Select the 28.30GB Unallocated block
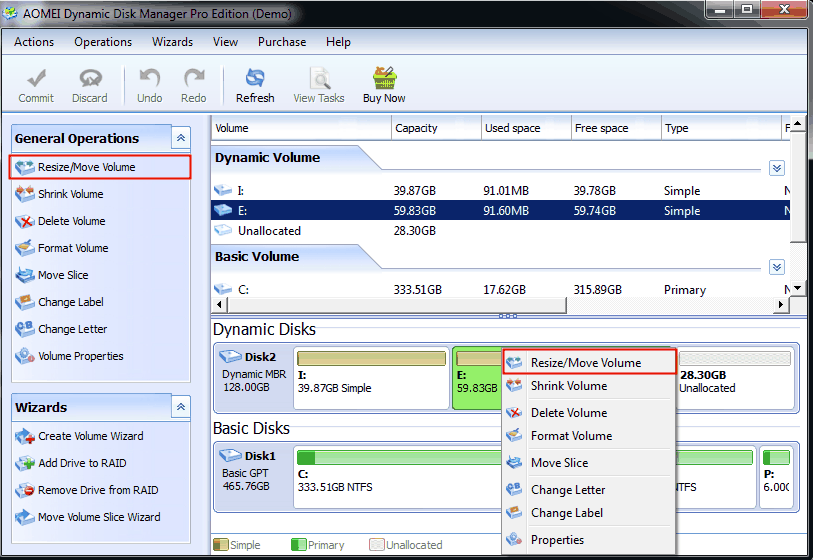The image size is (813, 560). pos(735,378)
